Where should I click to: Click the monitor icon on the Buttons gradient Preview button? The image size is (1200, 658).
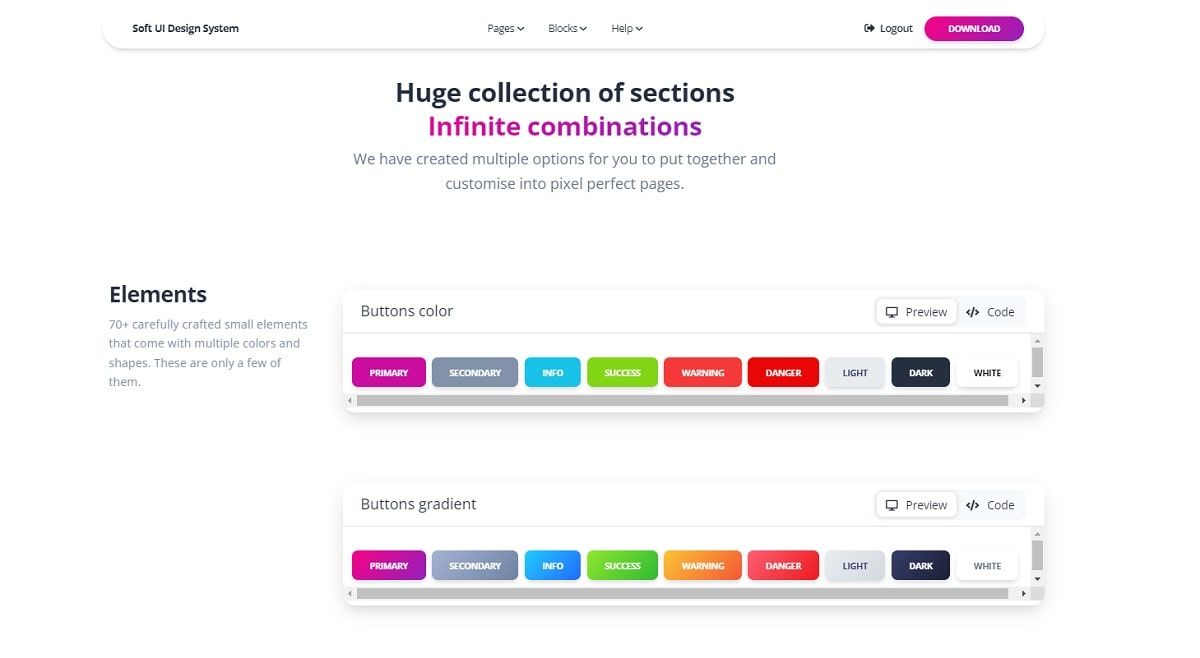click(892, 504)
